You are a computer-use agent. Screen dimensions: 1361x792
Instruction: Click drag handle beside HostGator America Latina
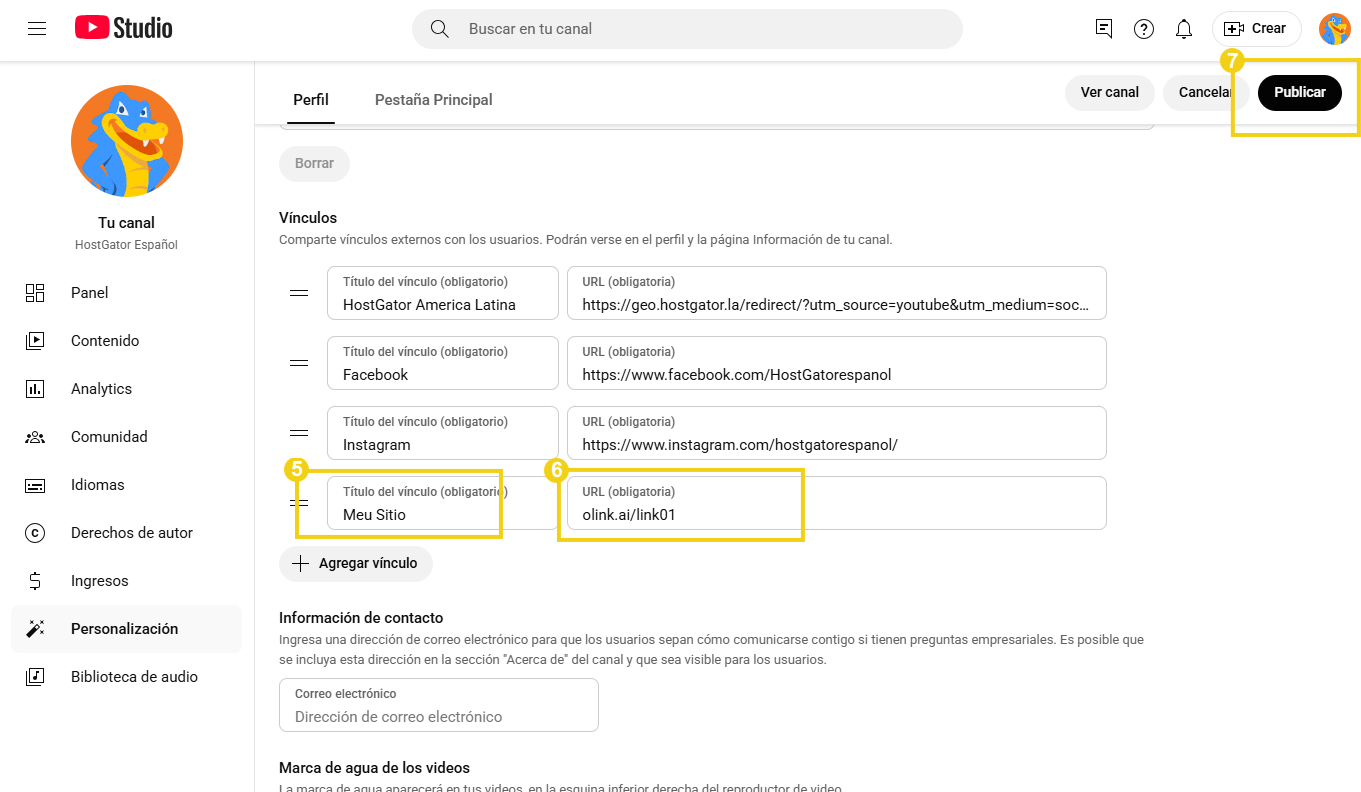point(299,293)
